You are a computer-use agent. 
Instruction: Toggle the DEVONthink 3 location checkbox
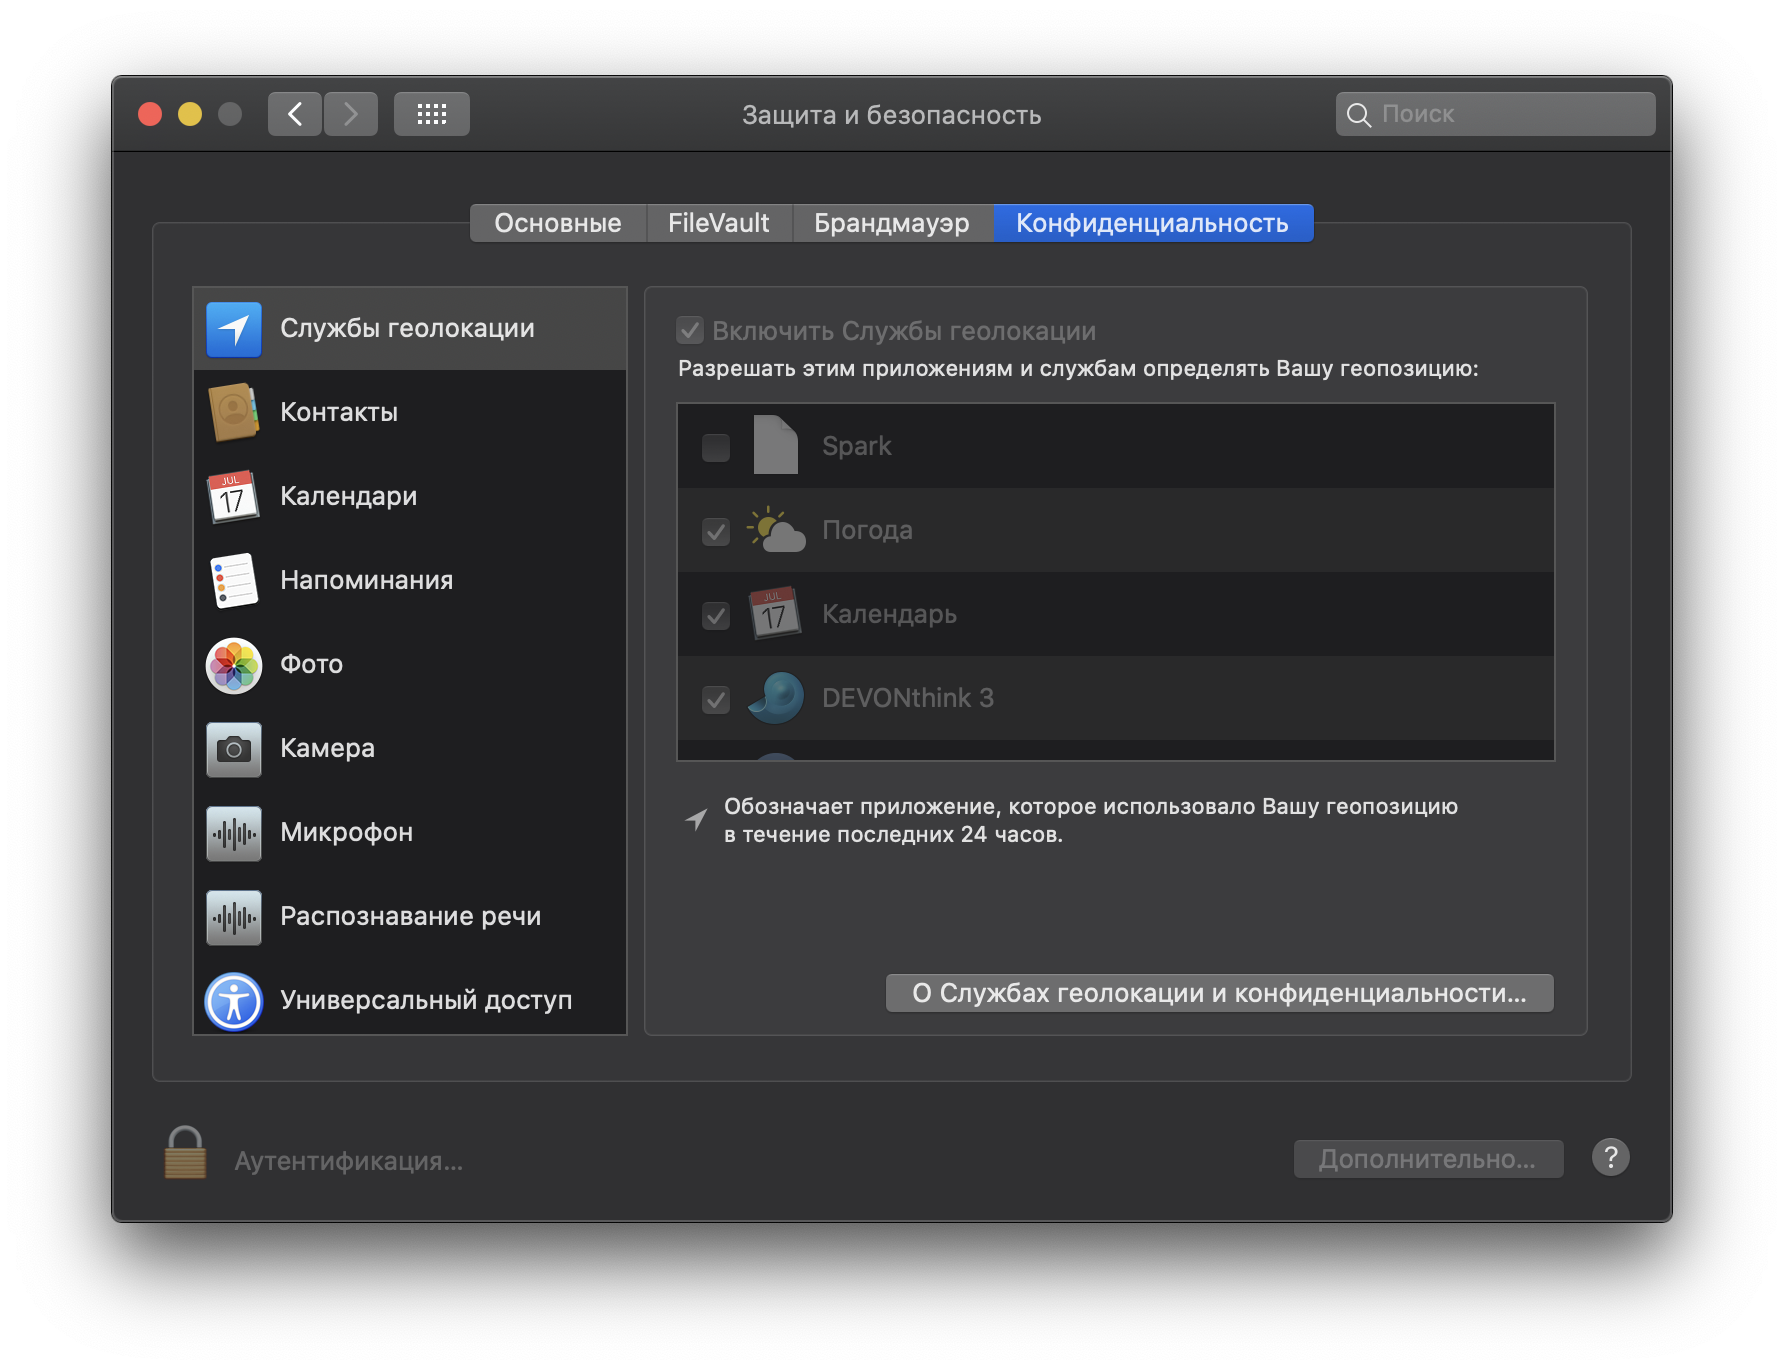[x=716, y=699]
